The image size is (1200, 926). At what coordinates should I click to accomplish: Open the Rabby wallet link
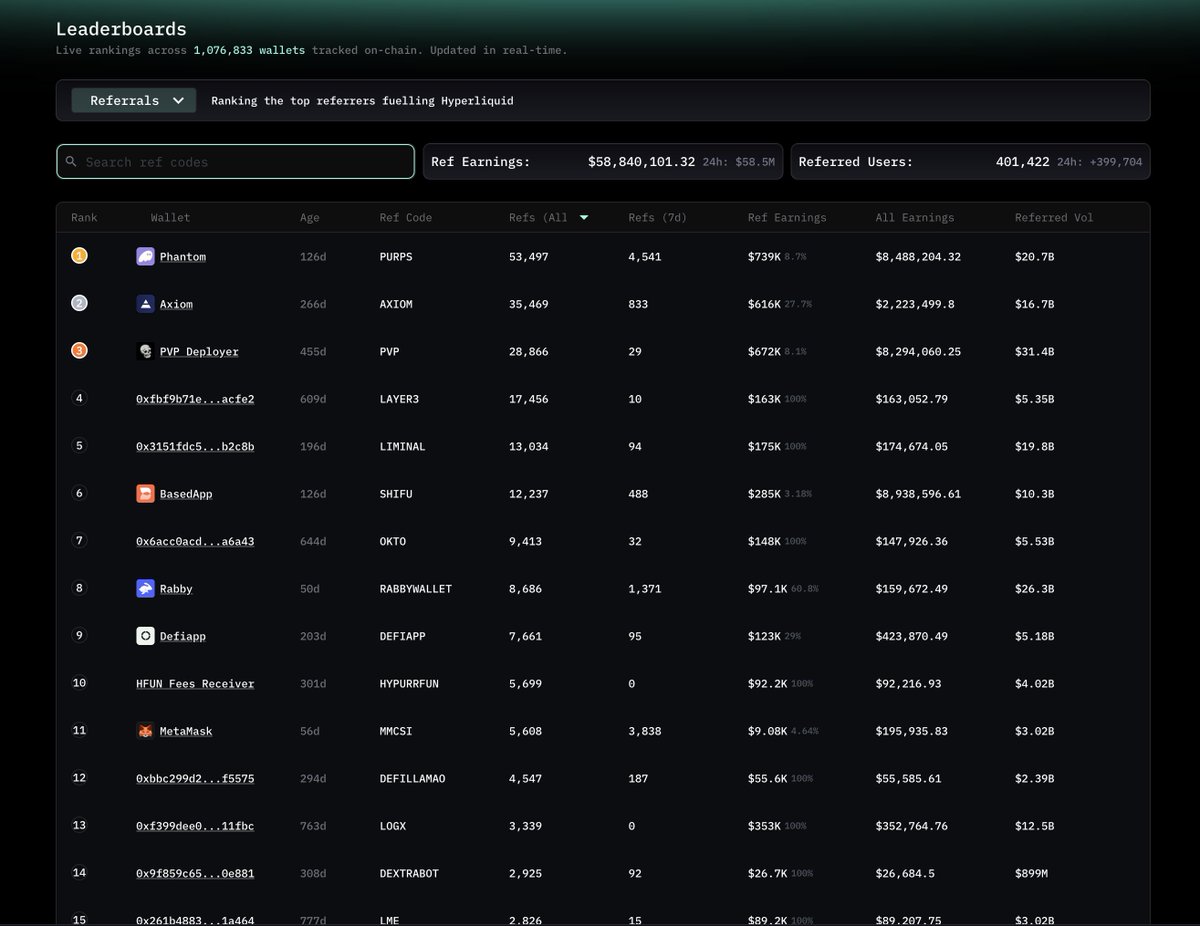pos(176,589)
